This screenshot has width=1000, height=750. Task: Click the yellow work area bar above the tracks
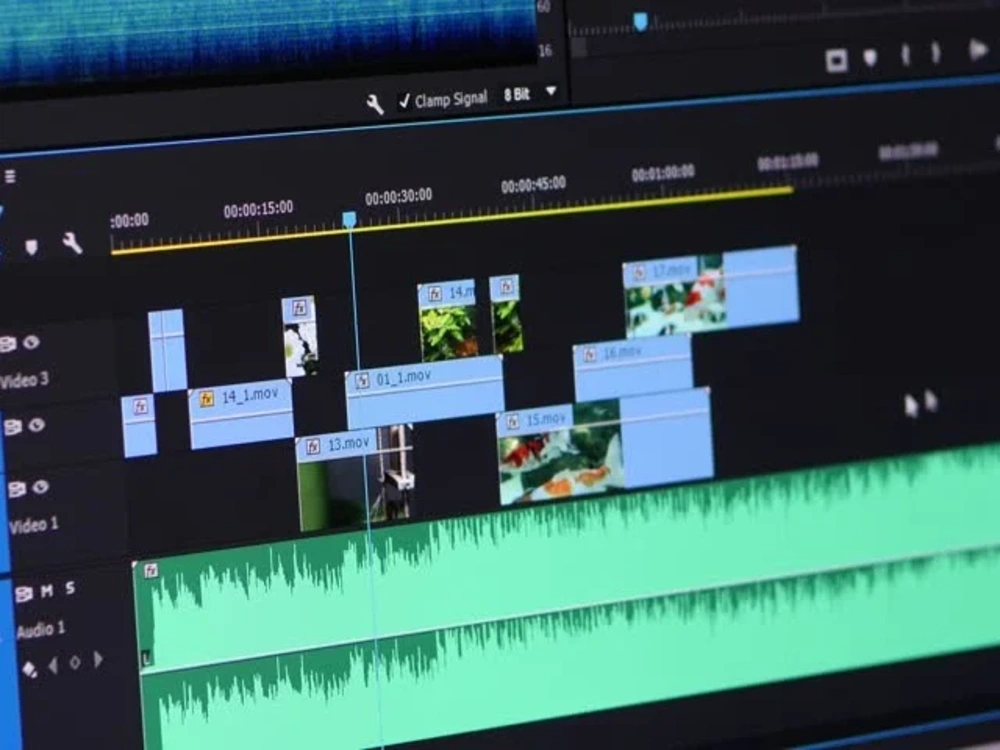[x=452, y=221]
